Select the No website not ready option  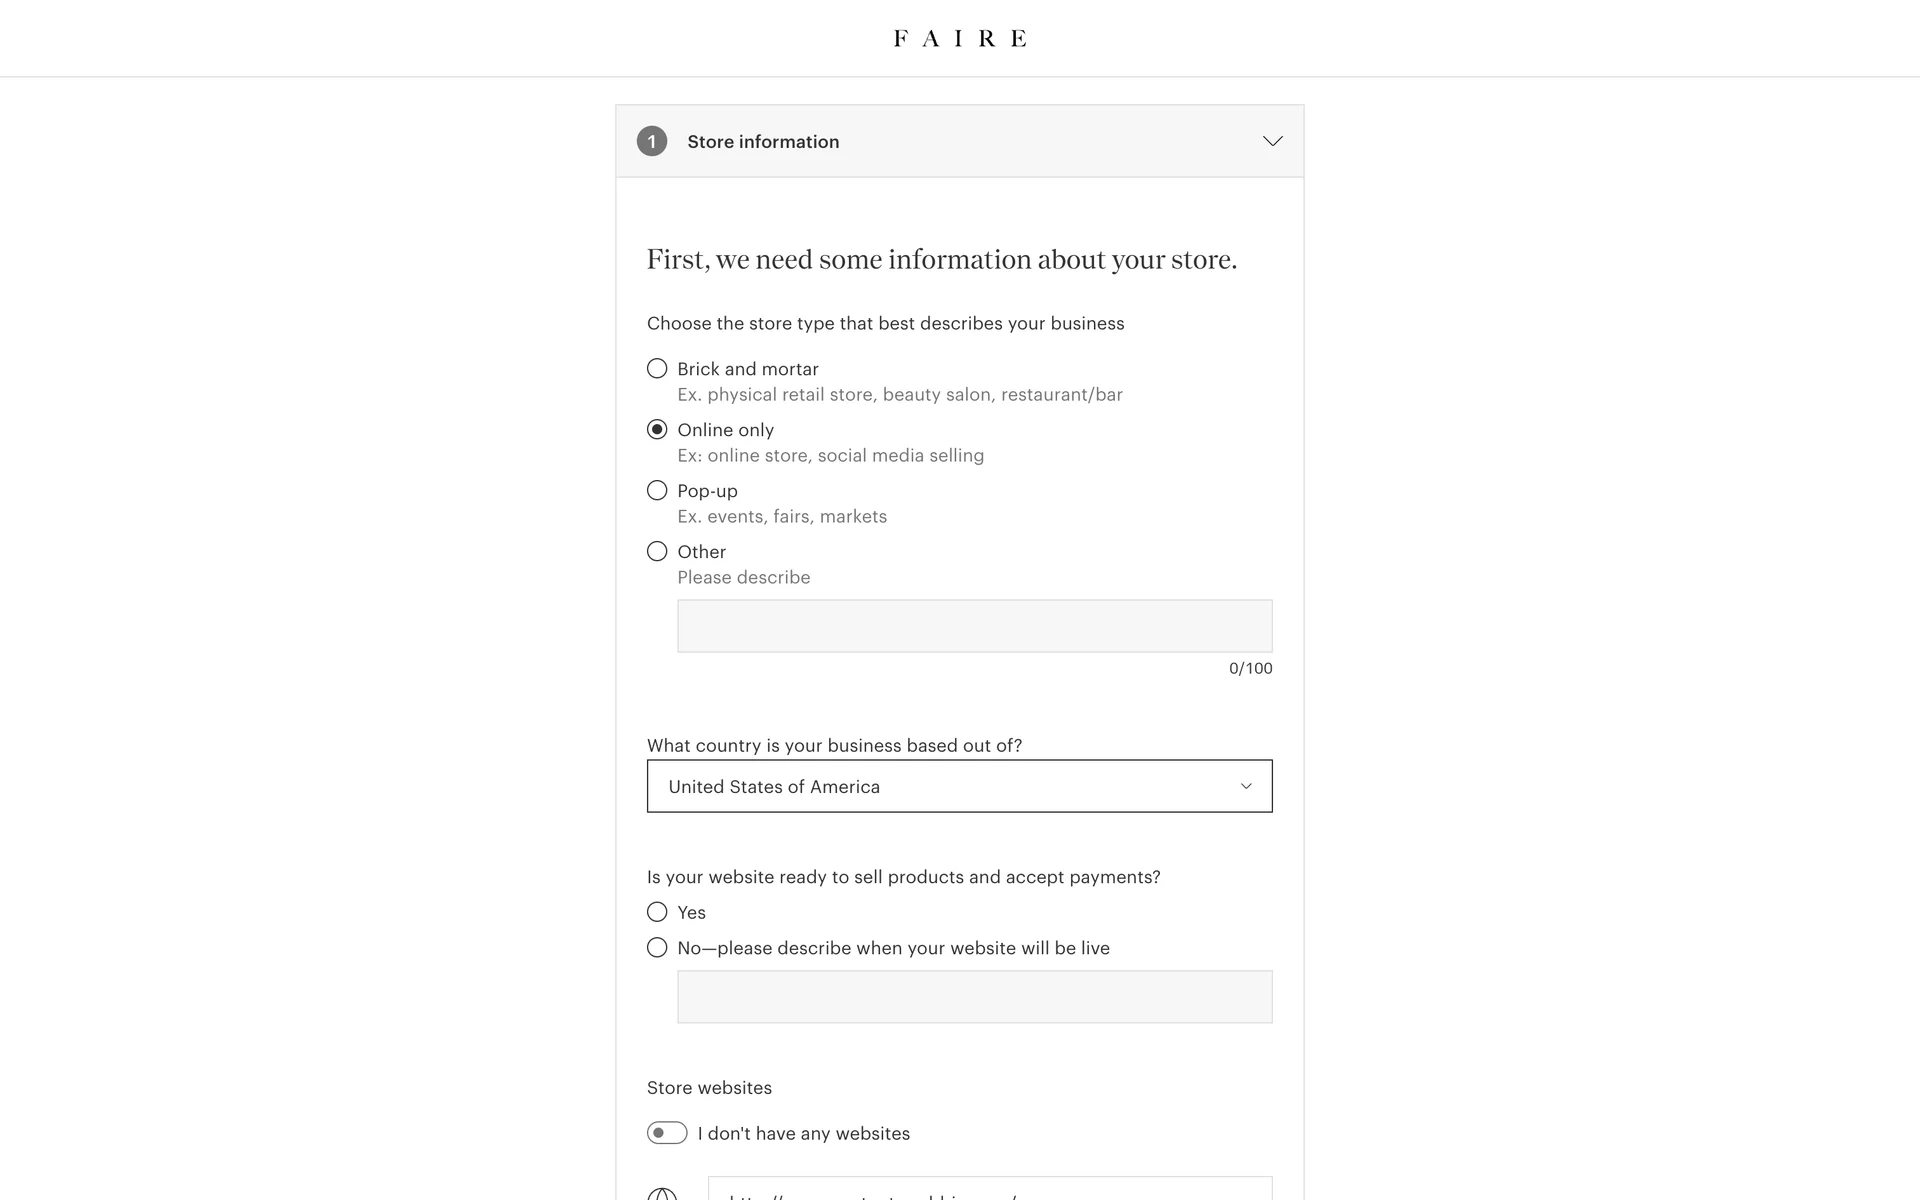pos(657,948)
